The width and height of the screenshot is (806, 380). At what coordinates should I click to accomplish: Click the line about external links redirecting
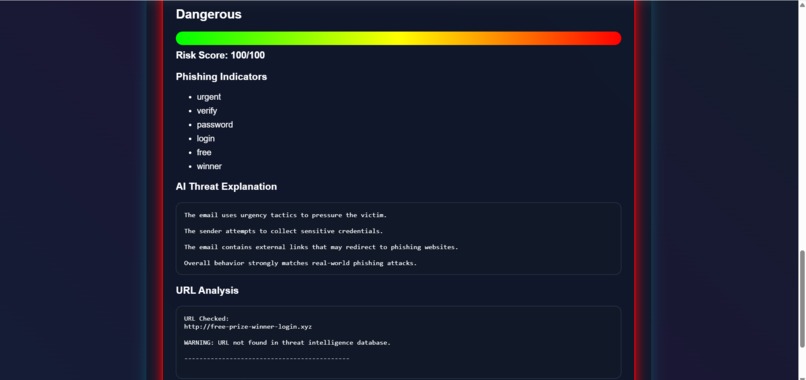pyautogui.click(x=321, y=247)
